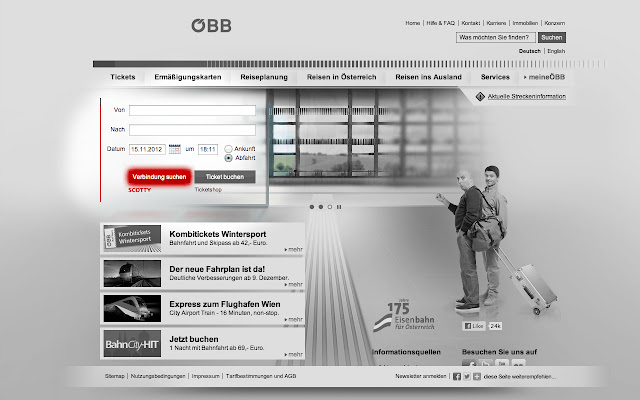Viewport: 640px width, 400px height.
Task: Go to second slideshow dot
Action: point(321,207)
